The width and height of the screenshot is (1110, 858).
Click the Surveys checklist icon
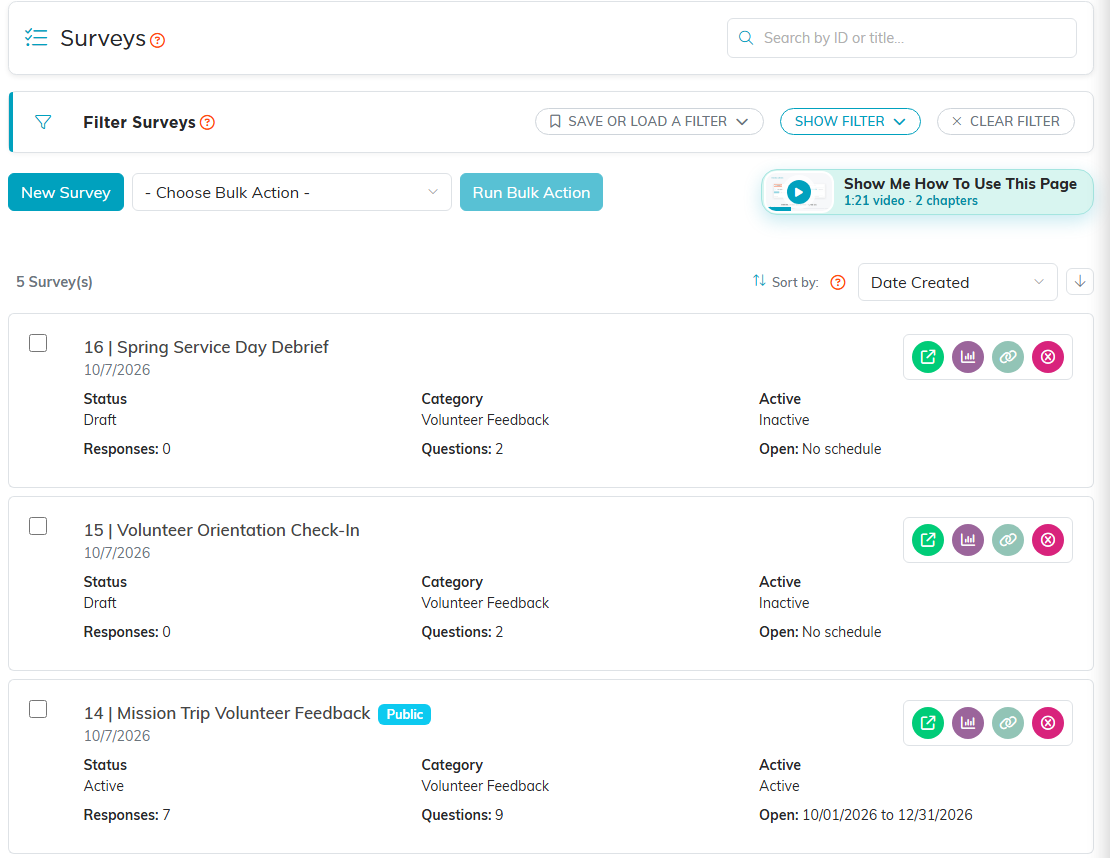[36, 38]
